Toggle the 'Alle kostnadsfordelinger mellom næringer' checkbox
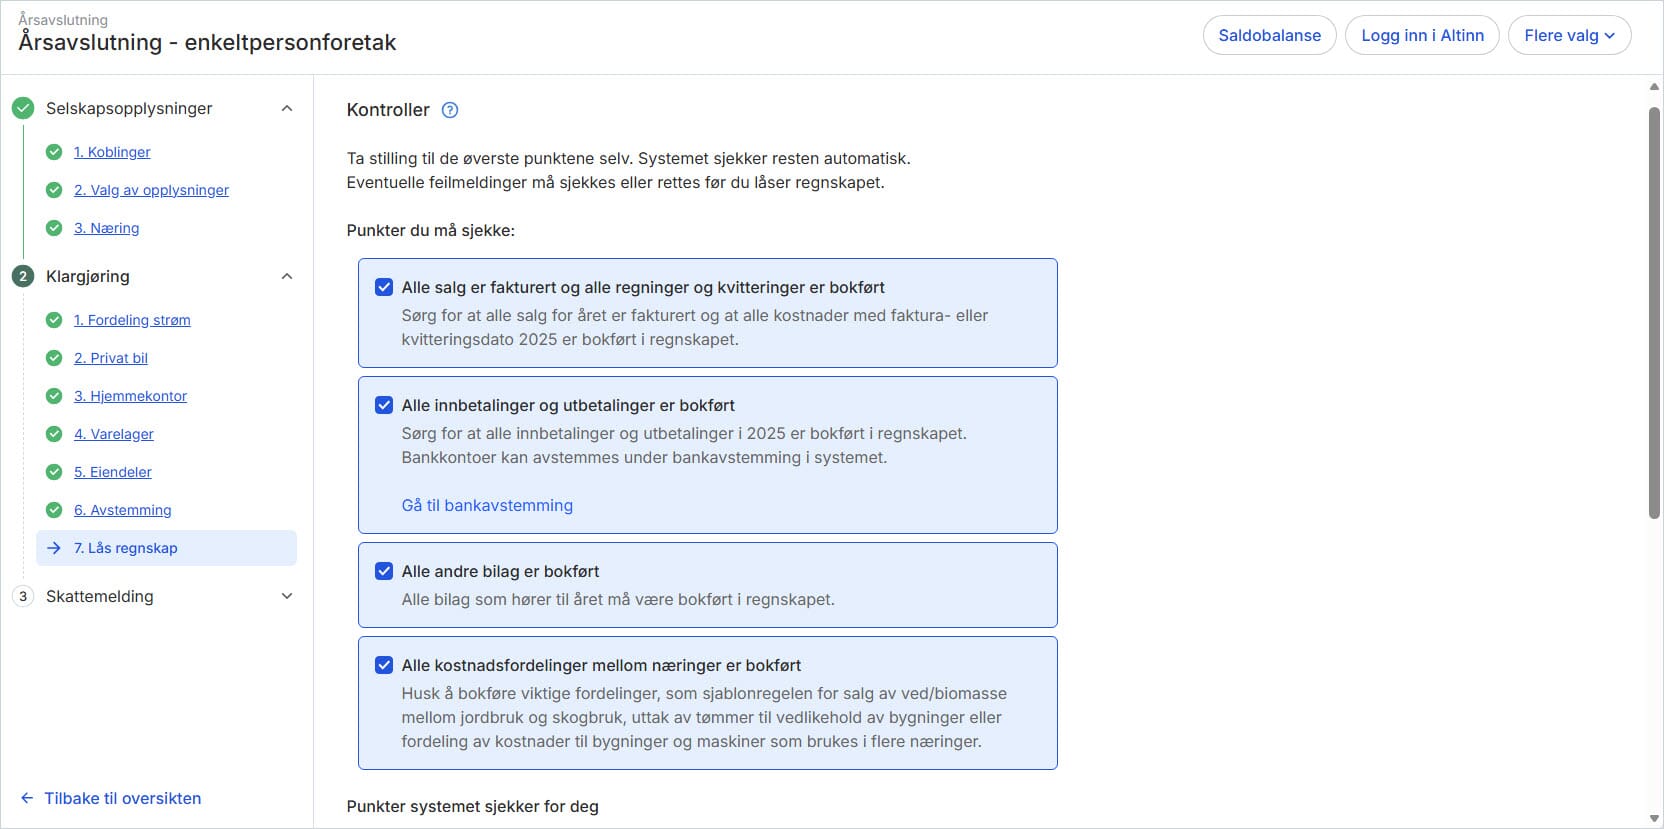The image size is (1664, 829). coord(384,665)
